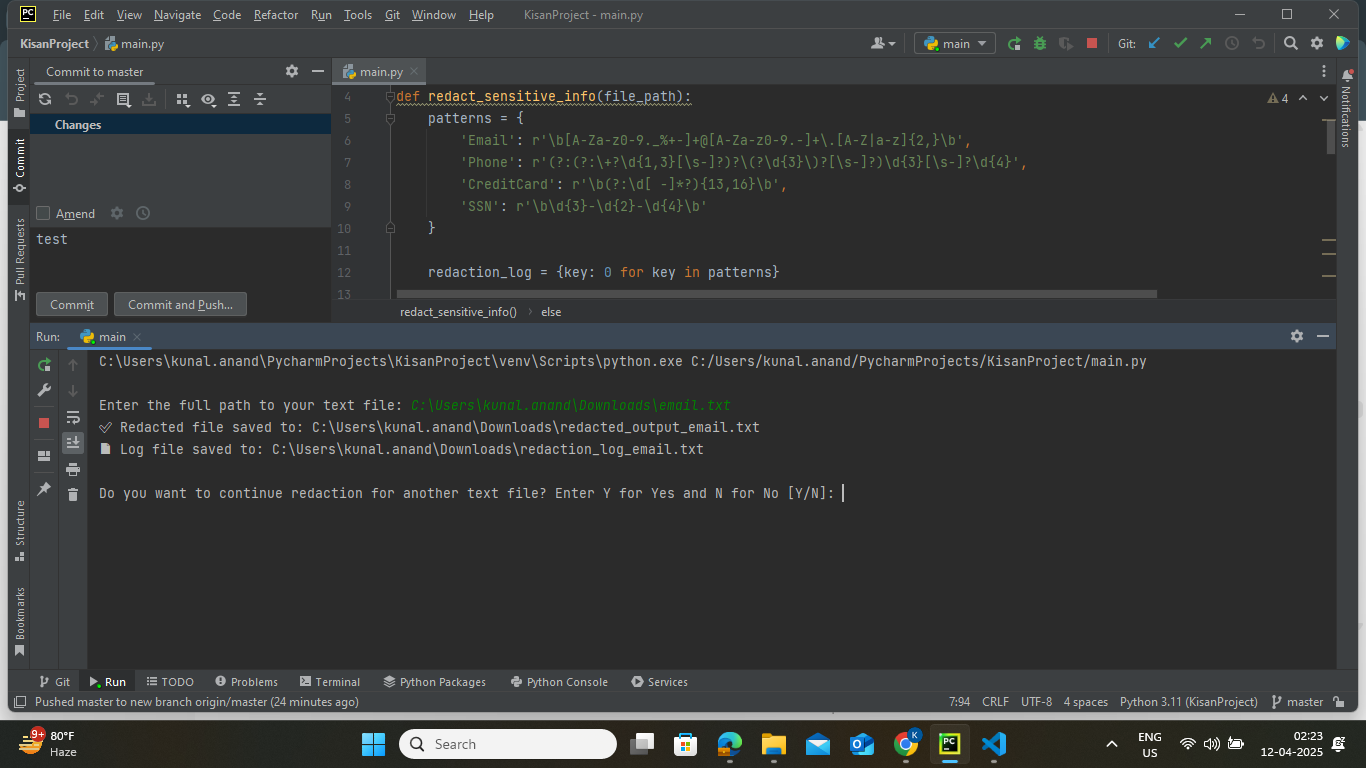This screenshot has height=768, width=1366.
Task: Stop the running program from top toolbar
Action: [1092, 43]
